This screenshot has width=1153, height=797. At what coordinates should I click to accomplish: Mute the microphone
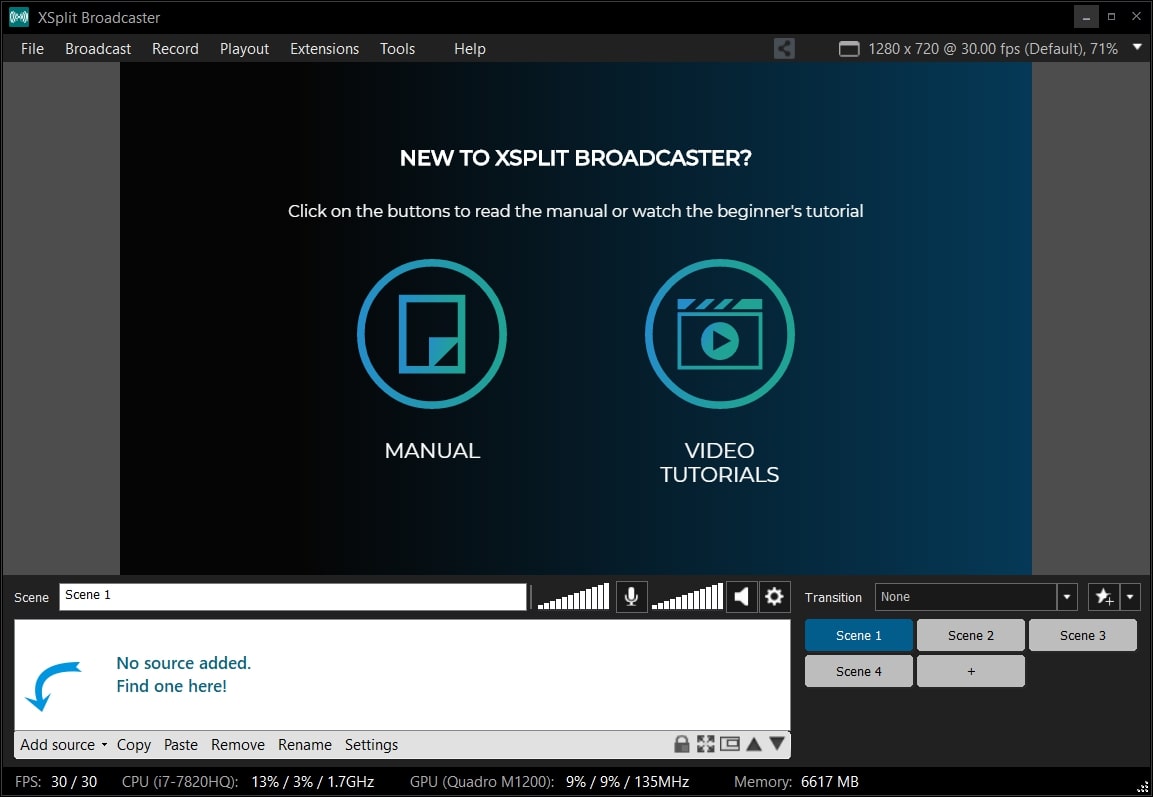631,597
